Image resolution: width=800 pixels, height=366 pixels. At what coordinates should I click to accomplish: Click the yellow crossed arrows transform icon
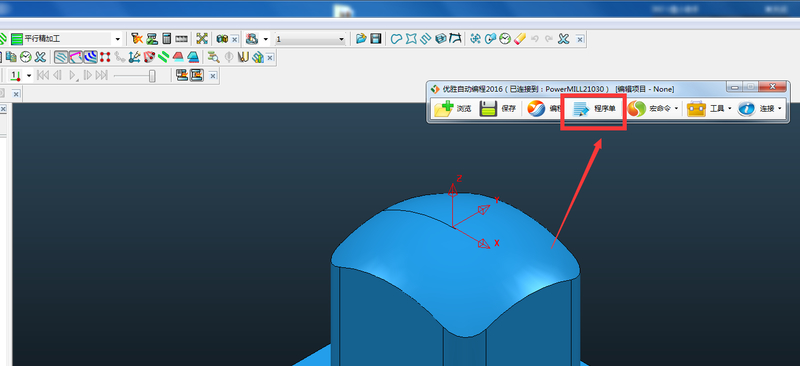pyautogui.click(x=202, y=38)
